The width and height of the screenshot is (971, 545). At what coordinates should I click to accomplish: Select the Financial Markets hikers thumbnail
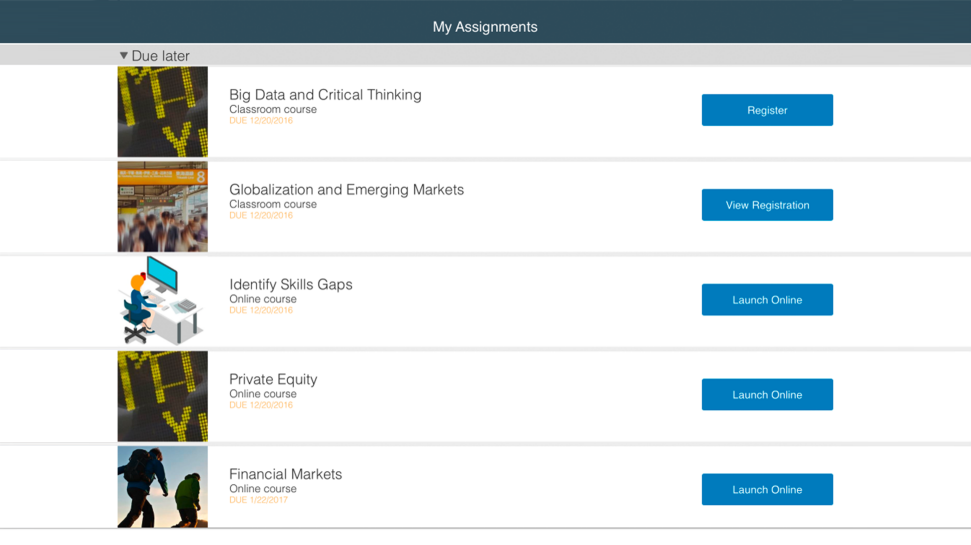(x=163, y=487)
